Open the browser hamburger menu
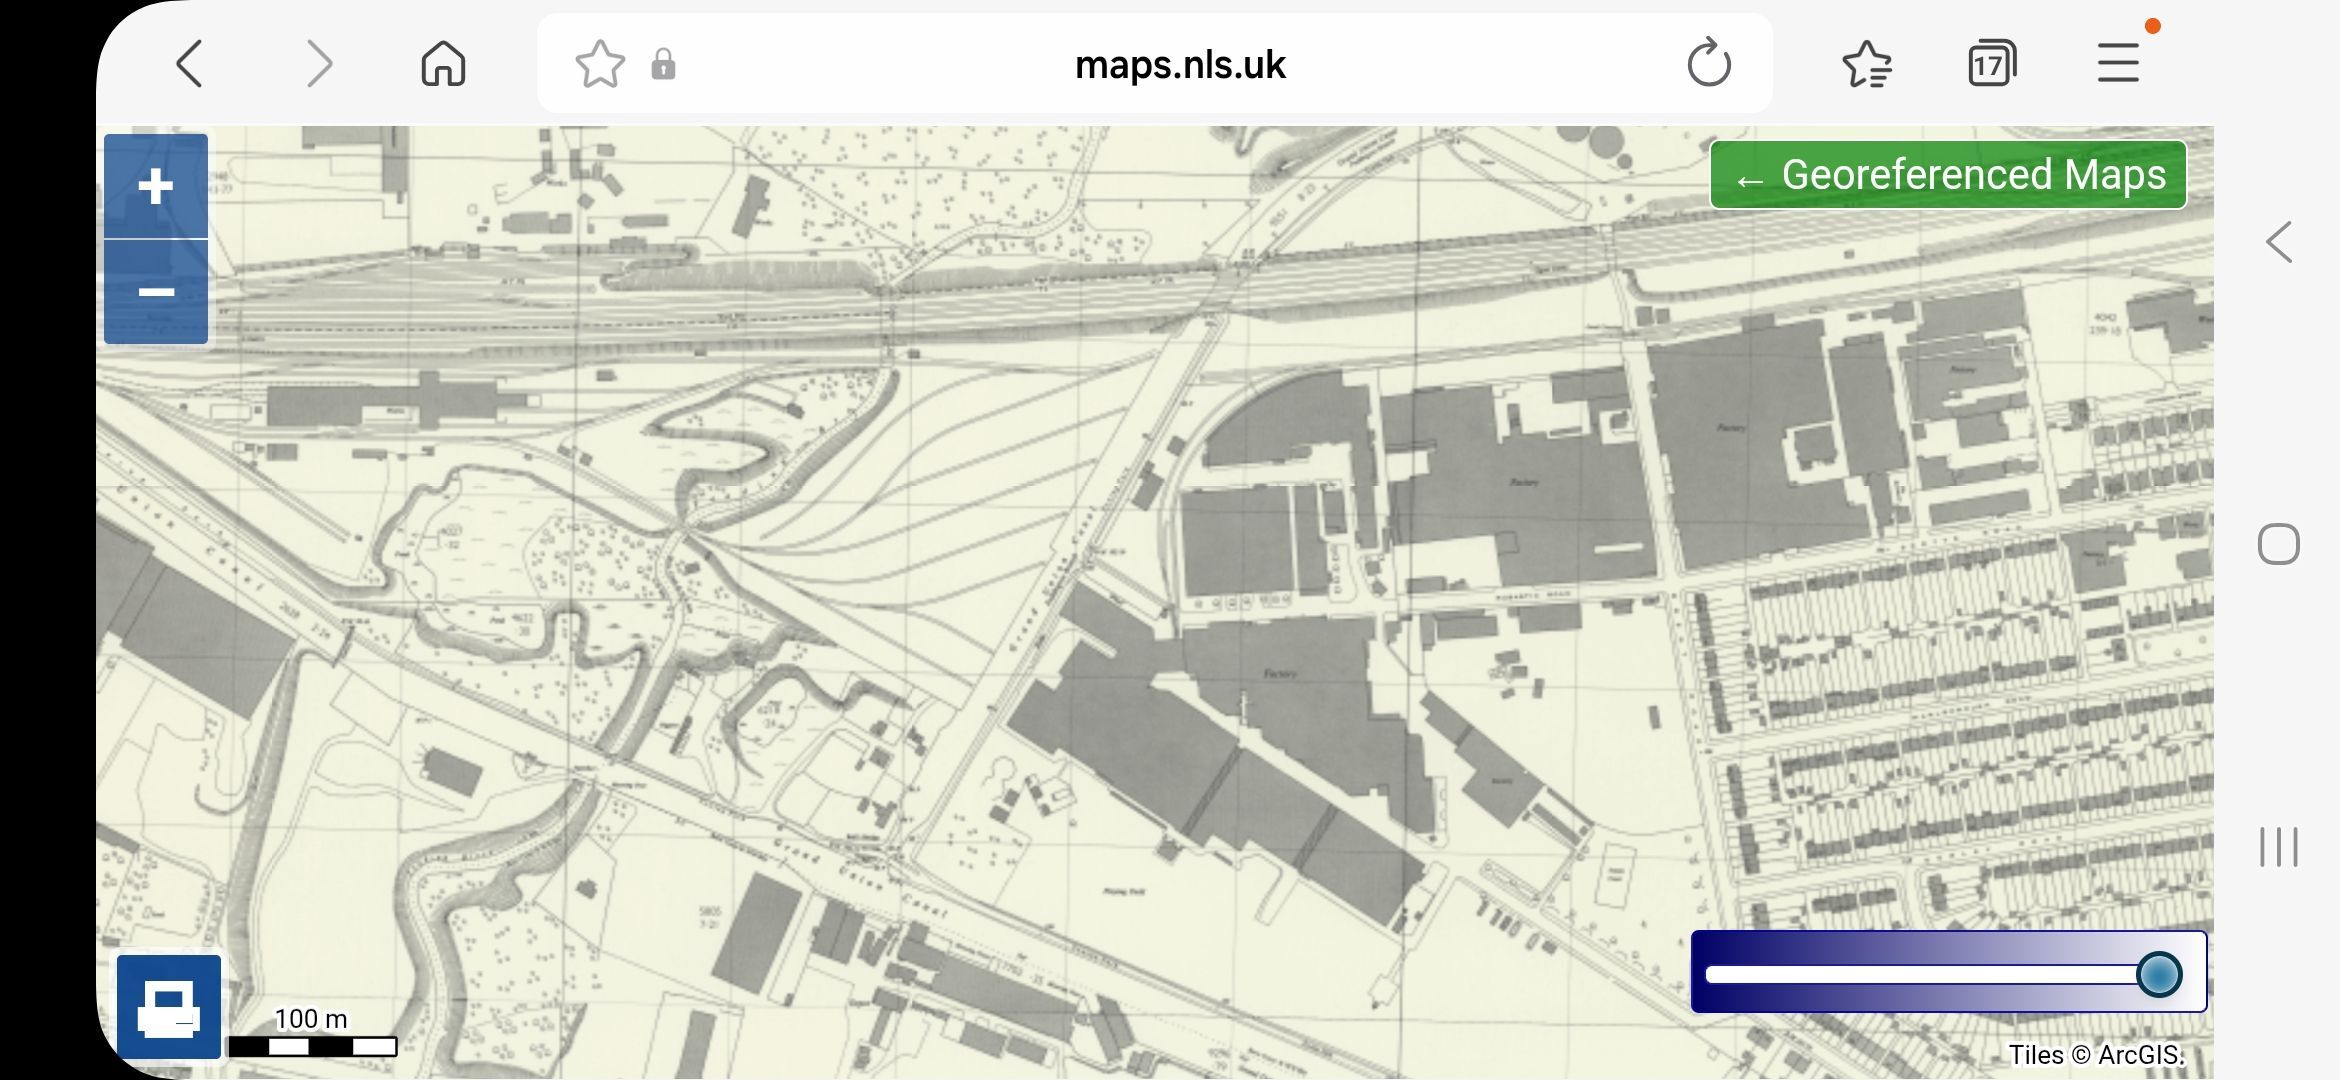Viewport: 2340px width, 1080px height. coord(2118,63)
